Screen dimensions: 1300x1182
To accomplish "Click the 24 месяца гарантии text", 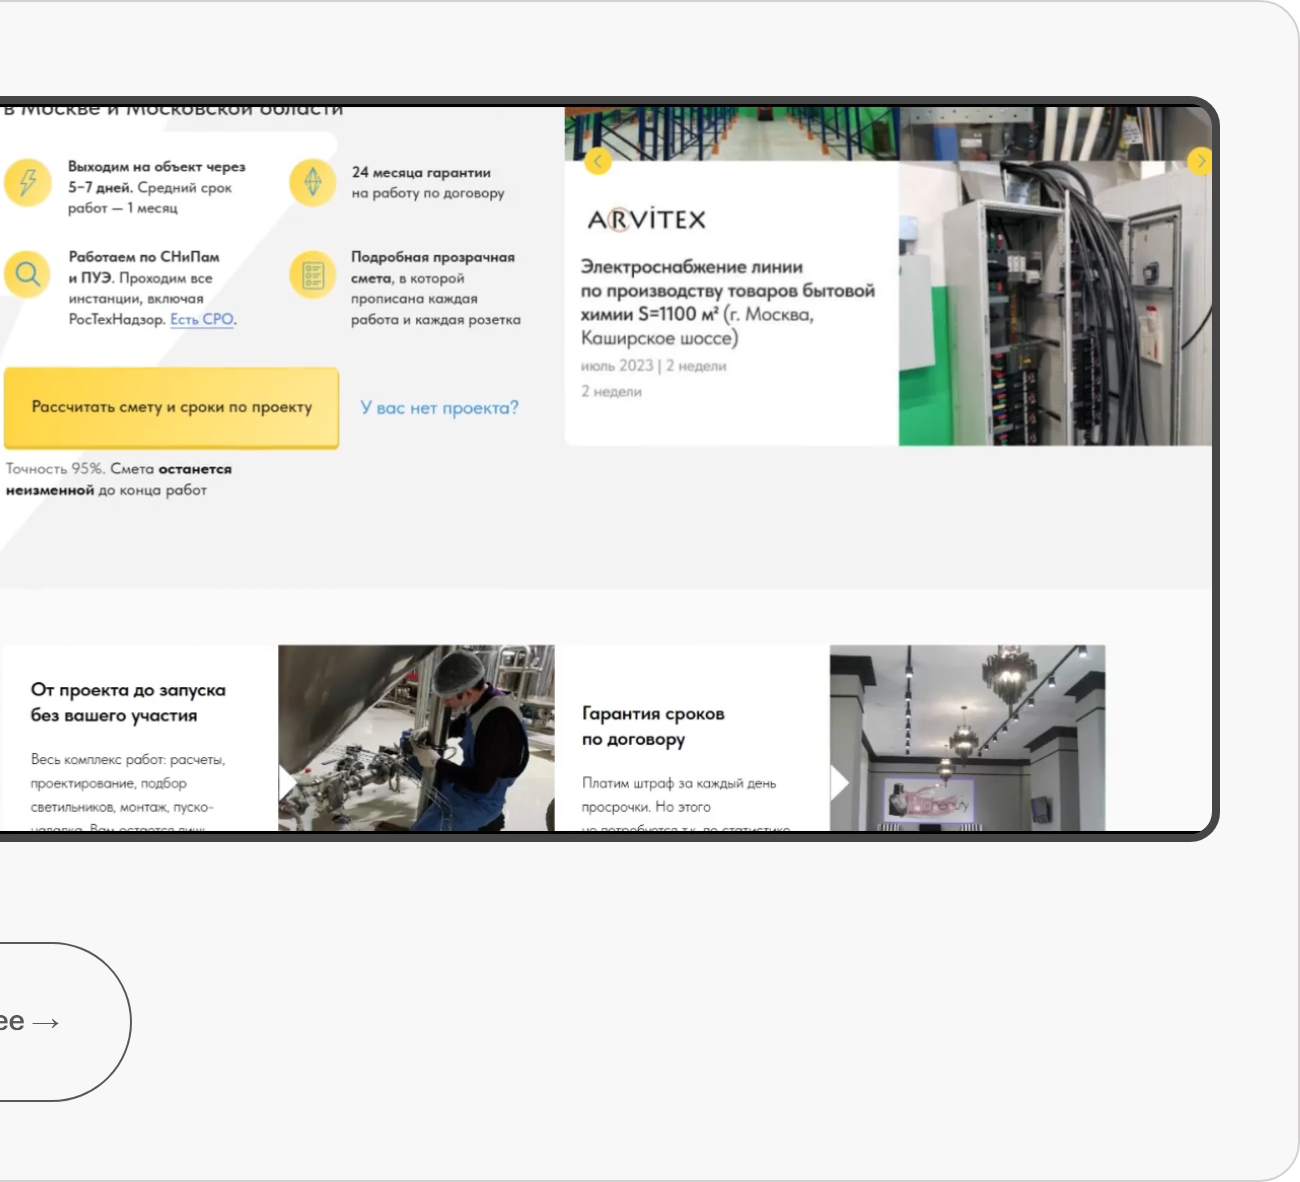I will (x=421, y=172).
